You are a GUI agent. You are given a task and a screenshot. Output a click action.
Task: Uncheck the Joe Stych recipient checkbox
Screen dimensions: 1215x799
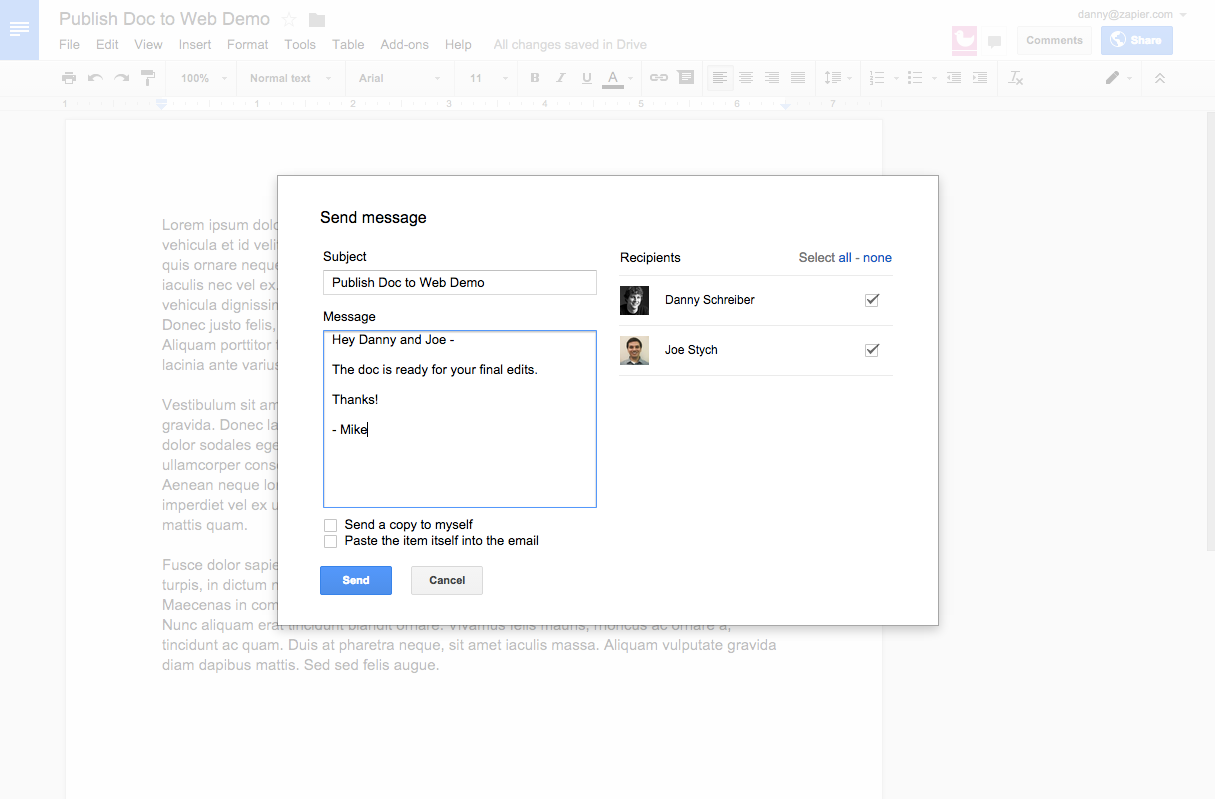(x=872, y=350)
